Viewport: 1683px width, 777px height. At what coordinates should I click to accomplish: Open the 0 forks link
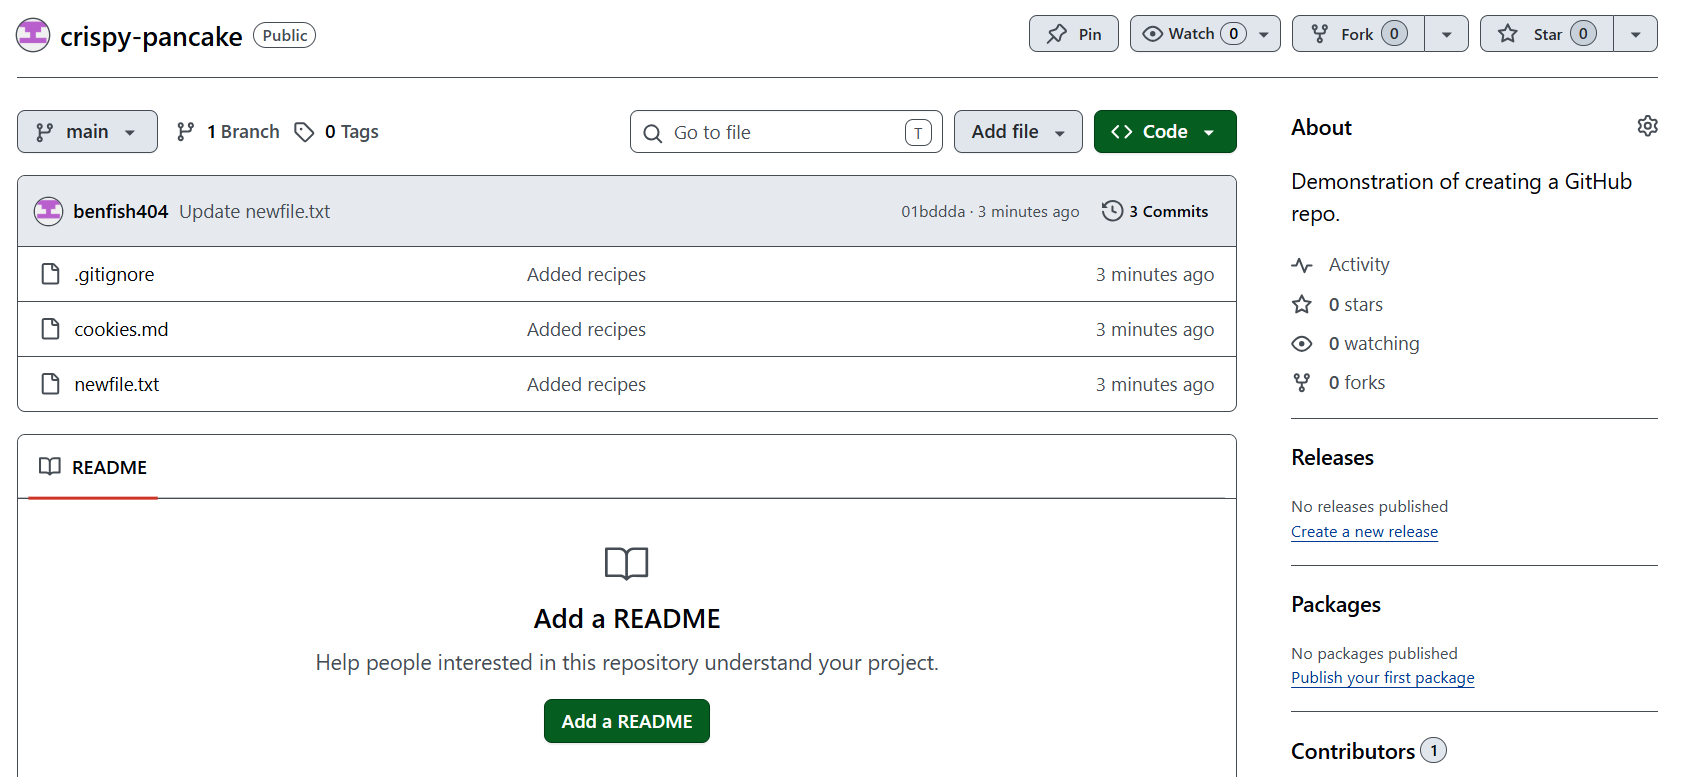pos(1338,382)
